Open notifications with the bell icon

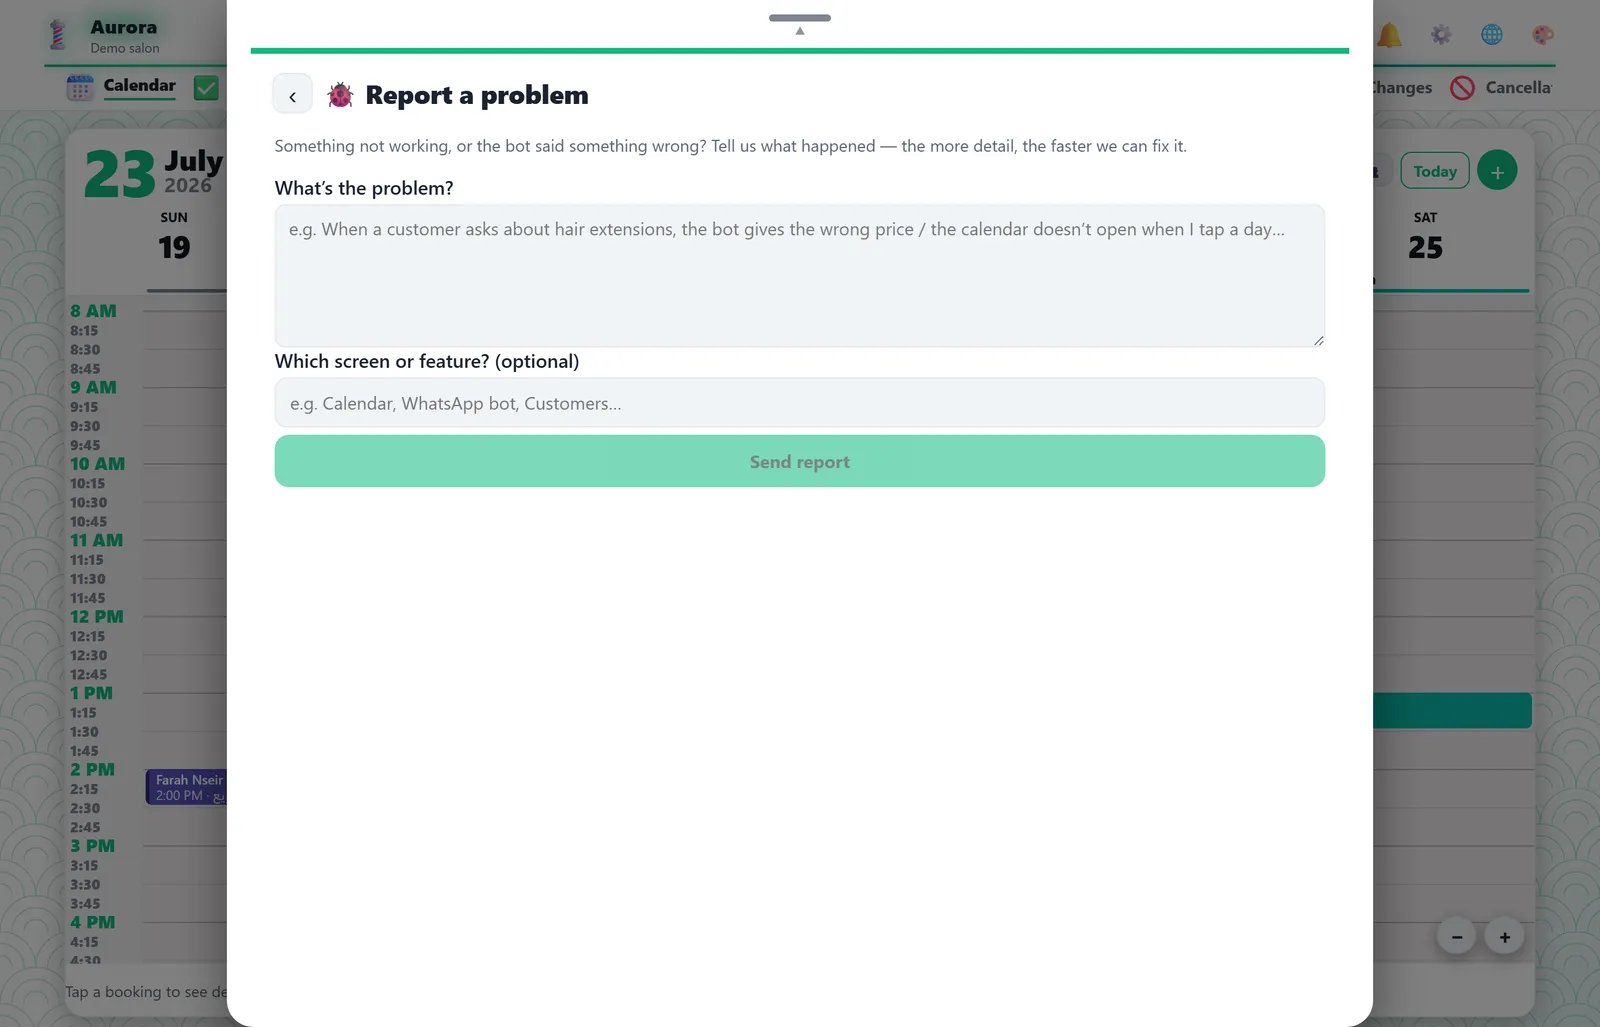[1389, 35]
